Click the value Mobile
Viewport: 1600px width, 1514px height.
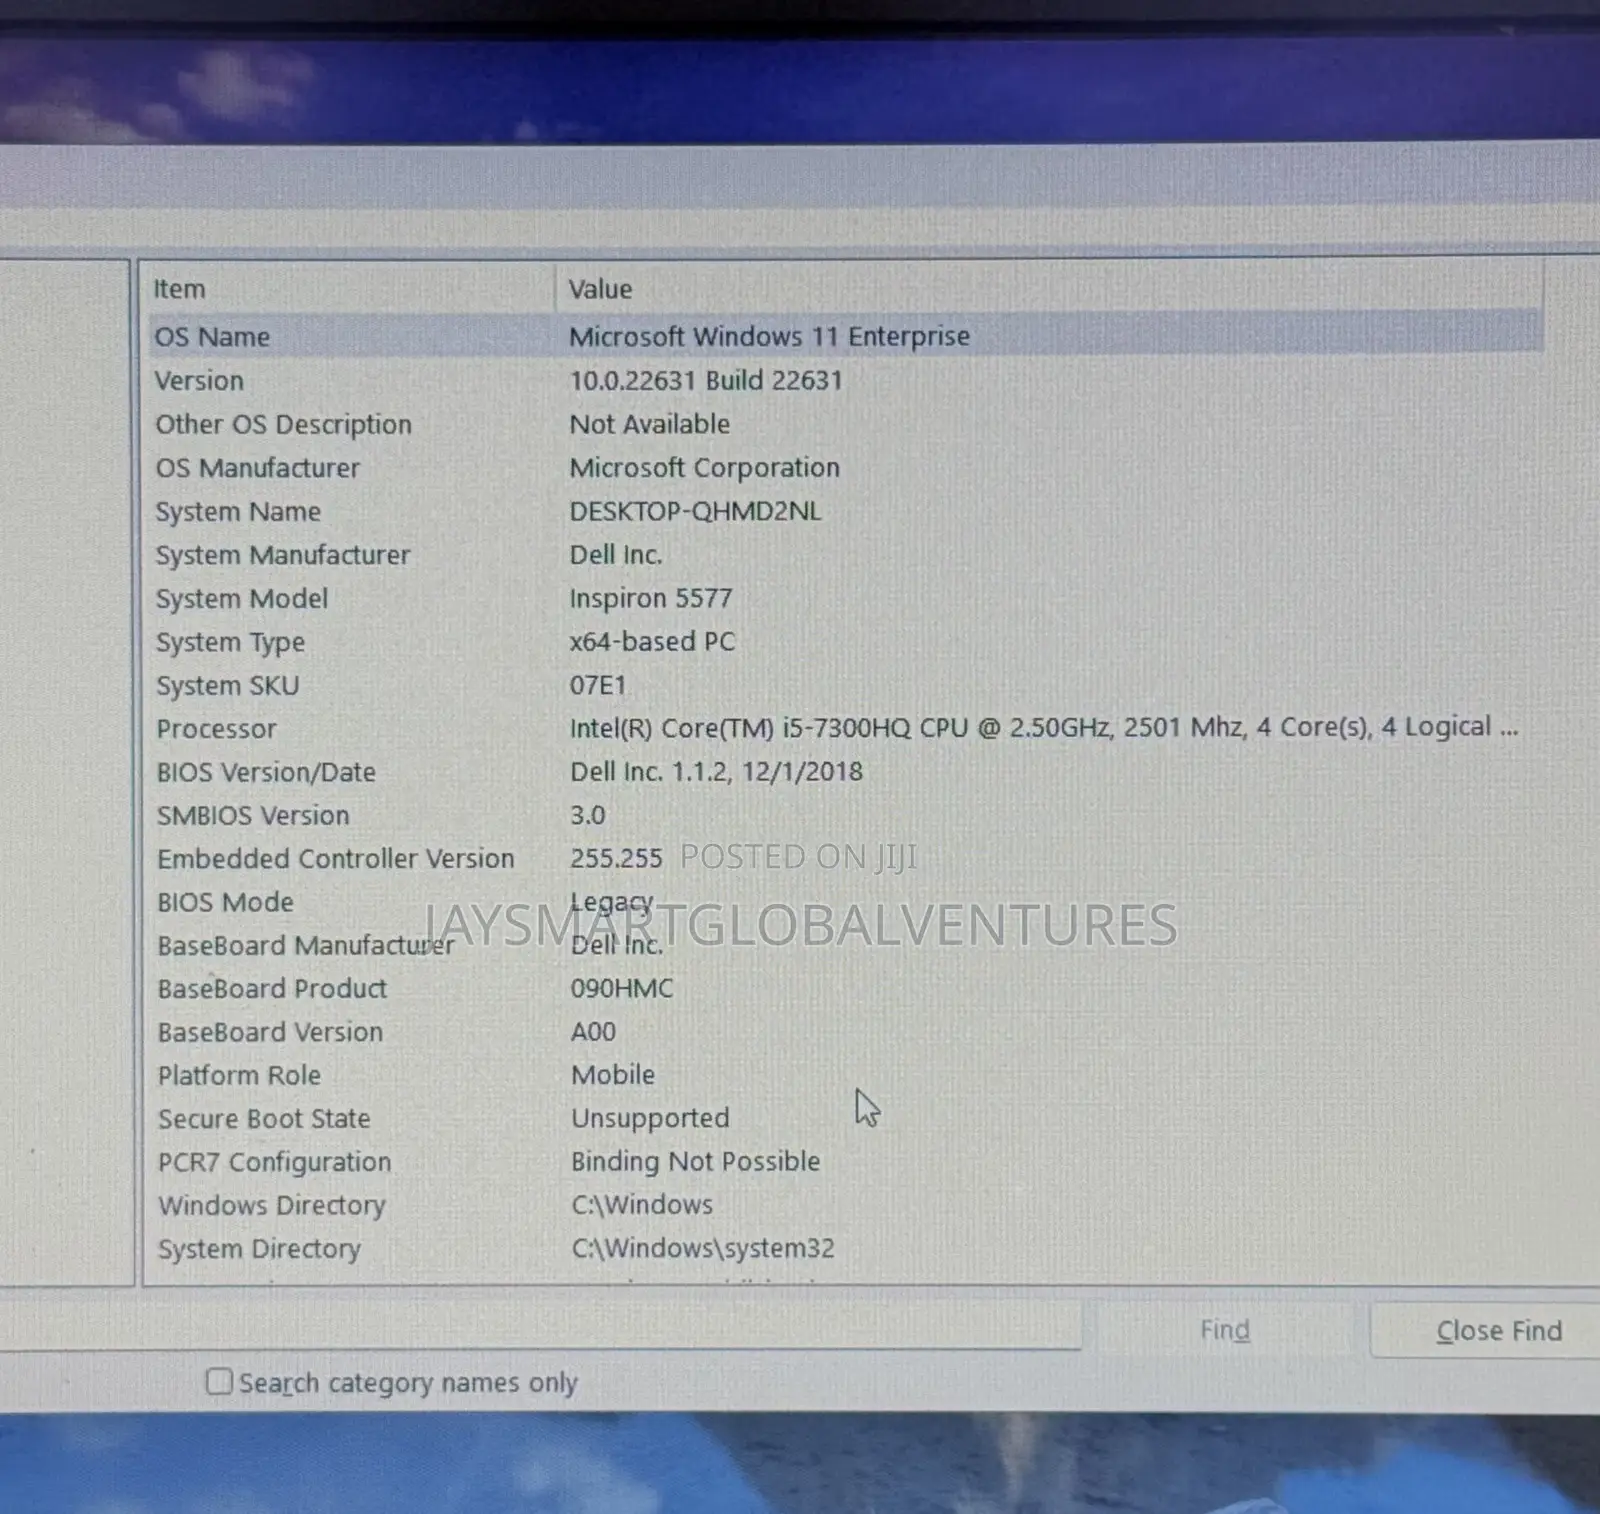(613, 1075)
